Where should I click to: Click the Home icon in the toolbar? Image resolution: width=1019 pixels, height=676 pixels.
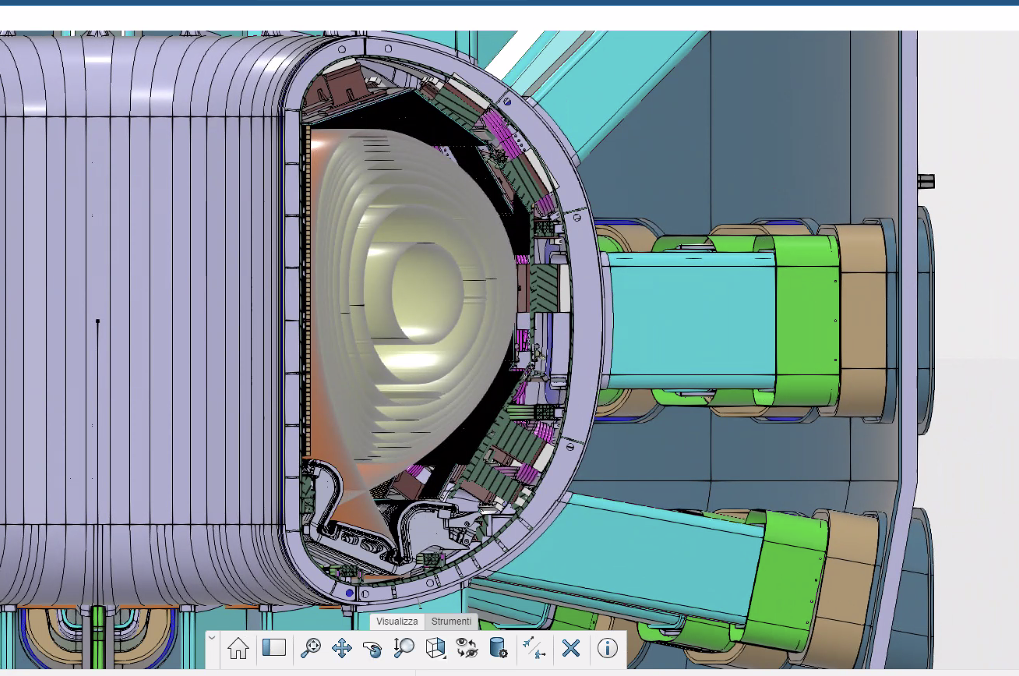click(238, 648)
